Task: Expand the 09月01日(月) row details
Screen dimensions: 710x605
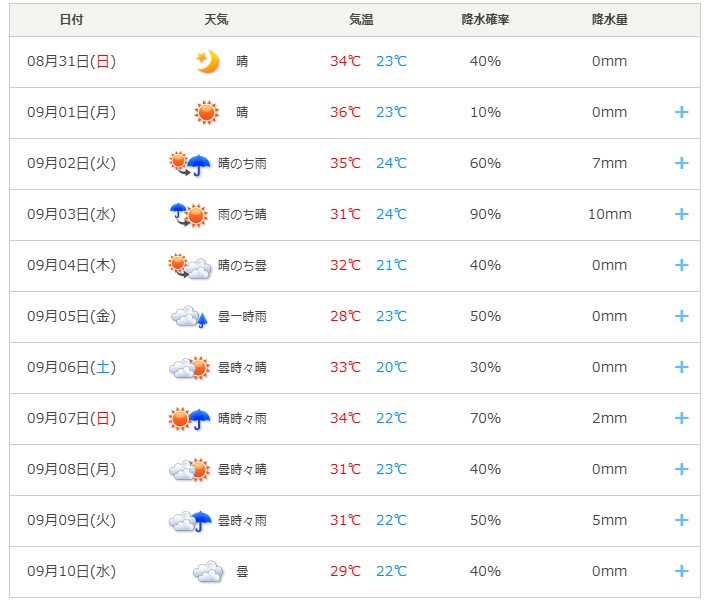Action: (x=681, y=112)
